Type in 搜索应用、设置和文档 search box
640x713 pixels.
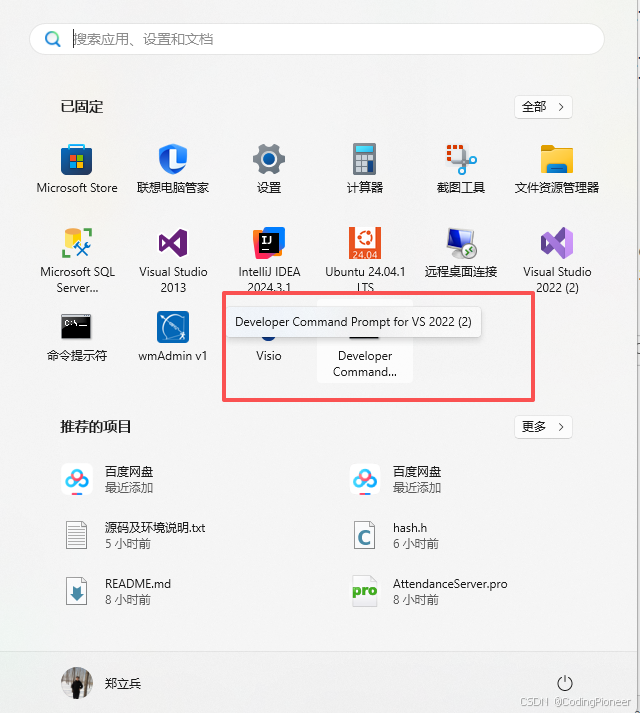[317, 39]
